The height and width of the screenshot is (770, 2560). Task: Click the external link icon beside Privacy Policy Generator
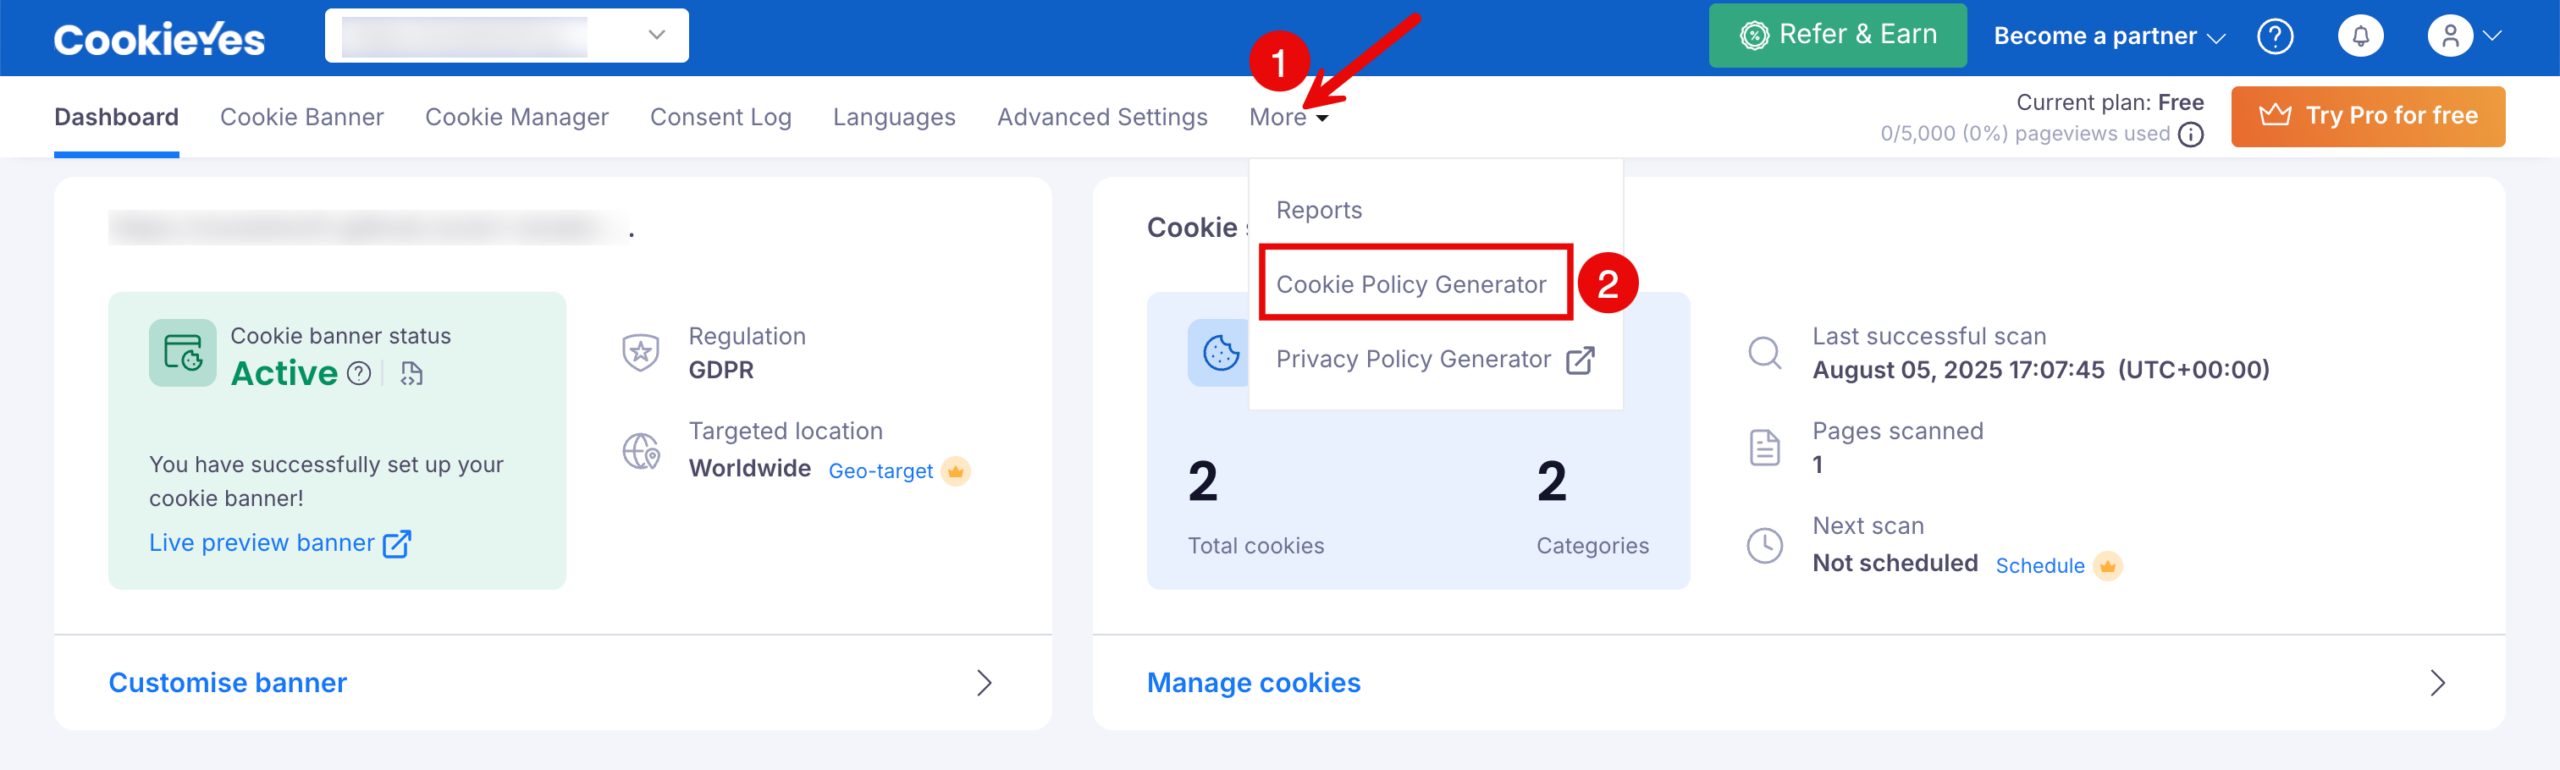click(1580, 360)
